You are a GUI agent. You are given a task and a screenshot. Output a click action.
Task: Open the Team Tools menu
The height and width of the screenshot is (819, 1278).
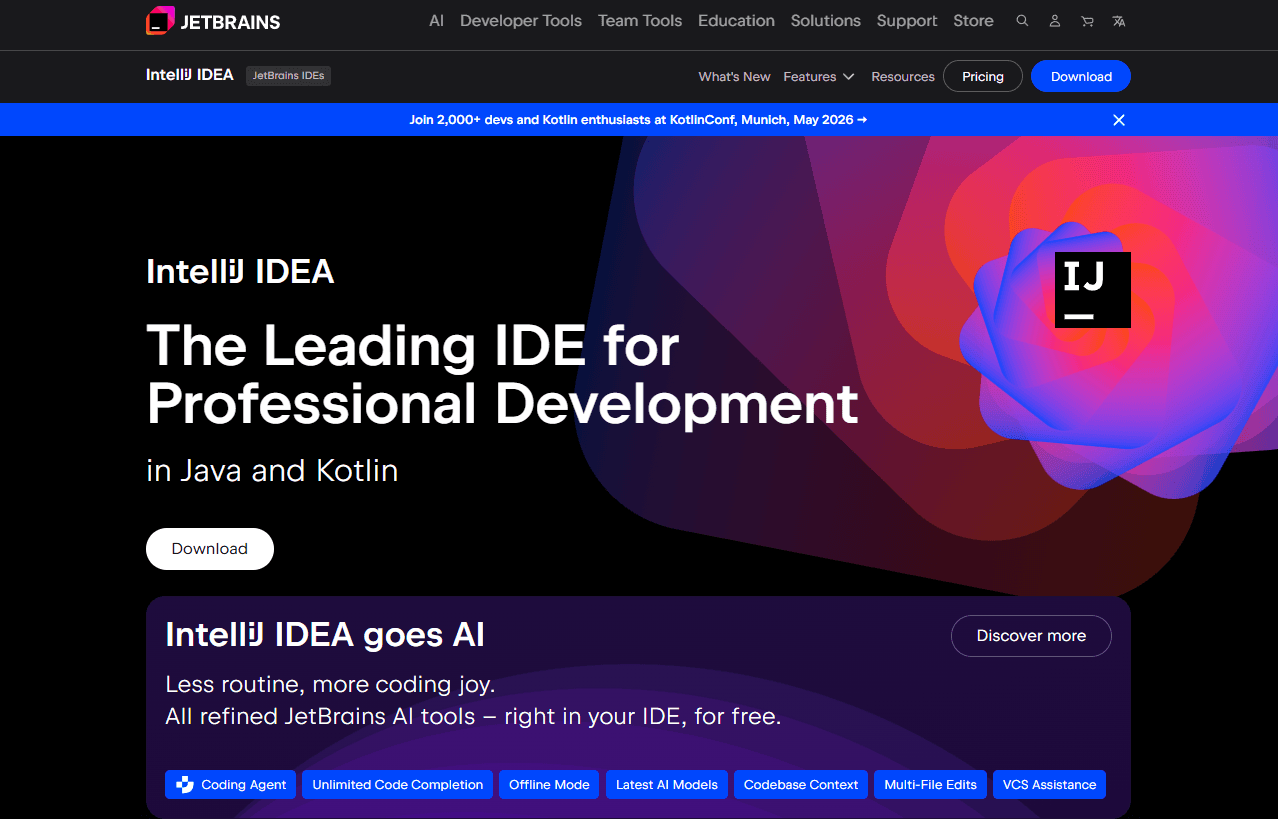click(640, 21)
